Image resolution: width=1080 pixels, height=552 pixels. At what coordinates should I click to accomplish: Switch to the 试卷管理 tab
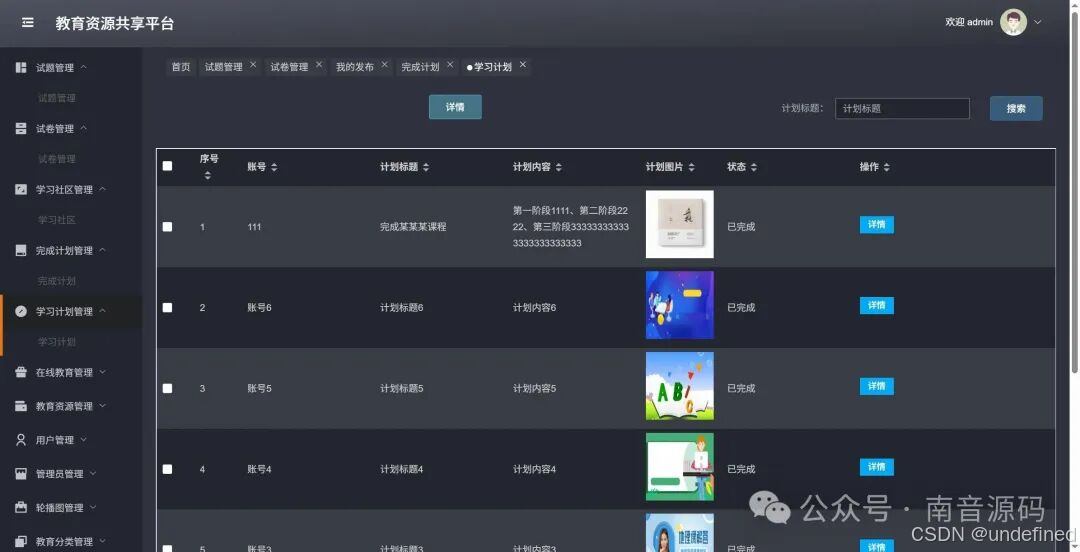pyautogui.click(x=289, y=67)
